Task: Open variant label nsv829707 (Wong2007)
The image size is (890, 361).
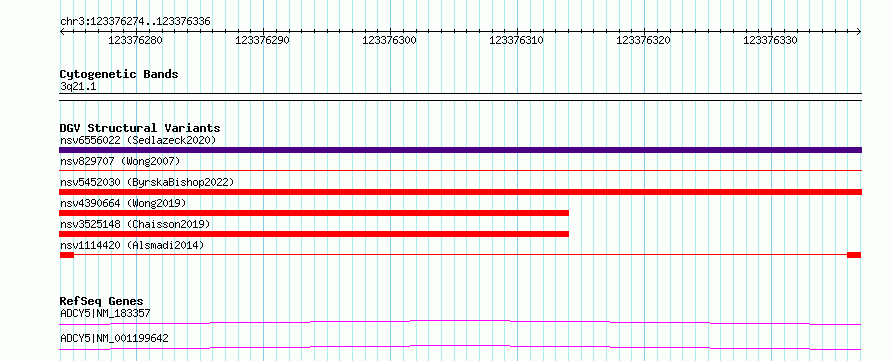Action: [x=120, y=161]
